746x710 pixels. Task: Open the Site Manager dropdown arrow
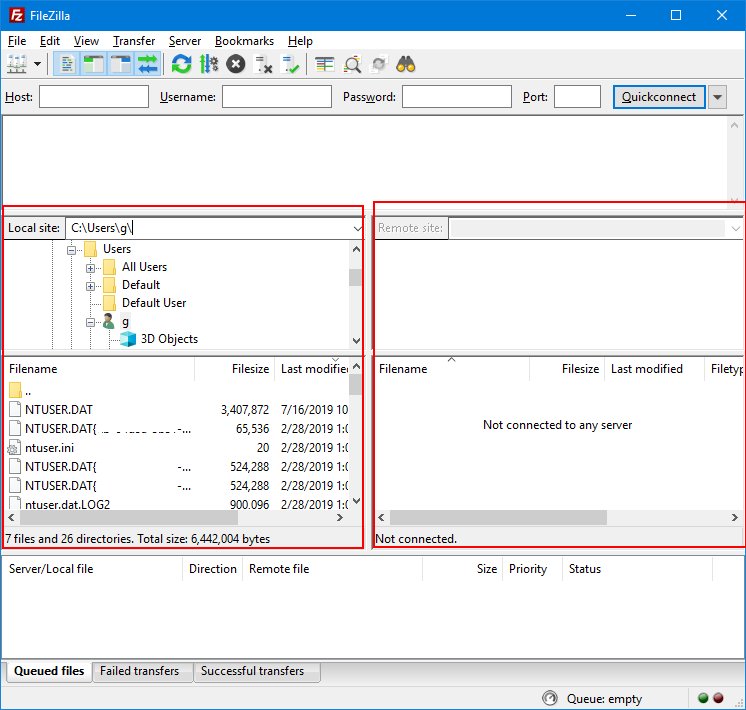click(x=37, y=64)
